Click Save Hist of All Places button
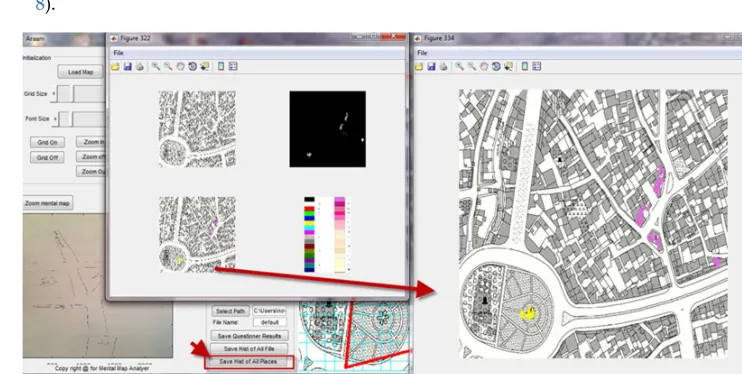This screenshot has height=374, width=742. coord(249,362)
